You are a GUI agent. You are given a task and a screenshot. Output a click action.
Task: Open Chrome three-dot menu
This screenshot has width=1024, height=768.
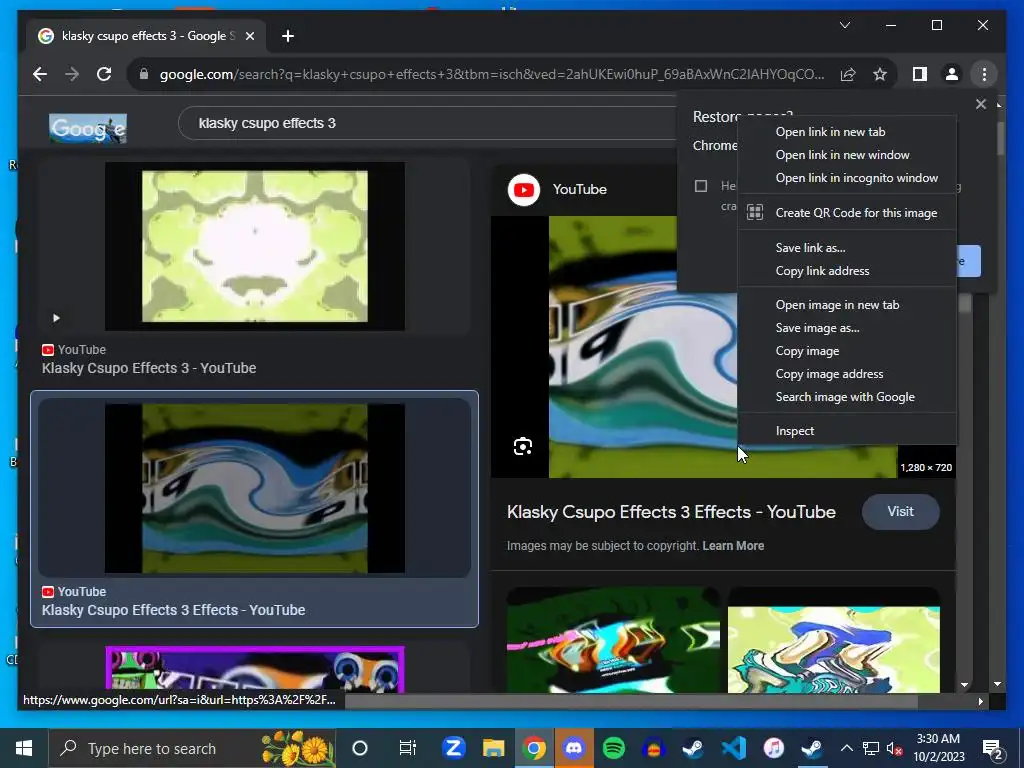pos(984,74)
